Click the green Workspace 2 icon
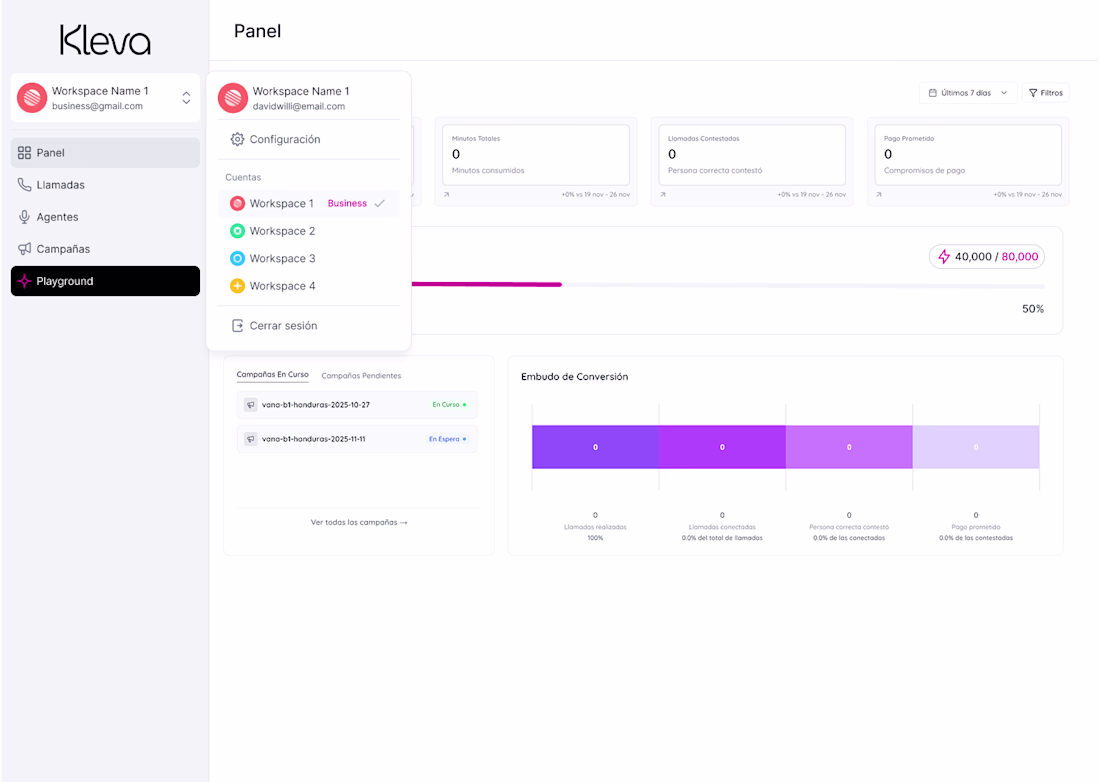 pyautogui.click(x=238, y=231)
